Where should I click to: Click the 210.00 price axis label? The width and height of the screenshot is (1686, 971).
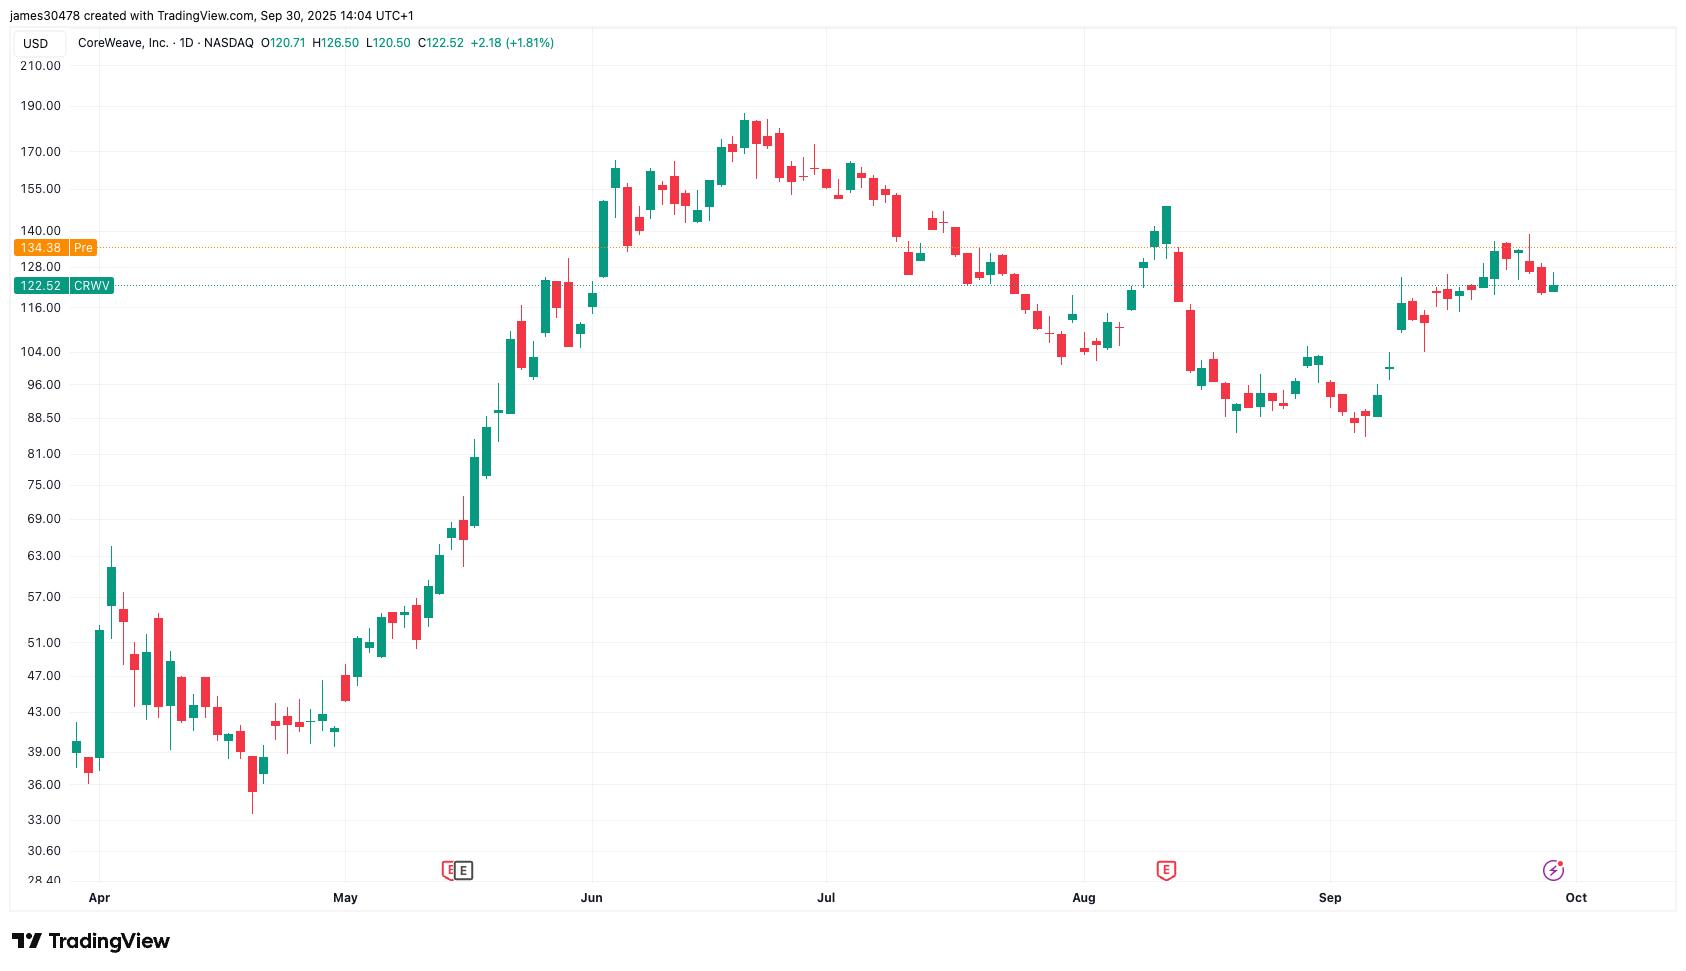click(x=41, y=66)
